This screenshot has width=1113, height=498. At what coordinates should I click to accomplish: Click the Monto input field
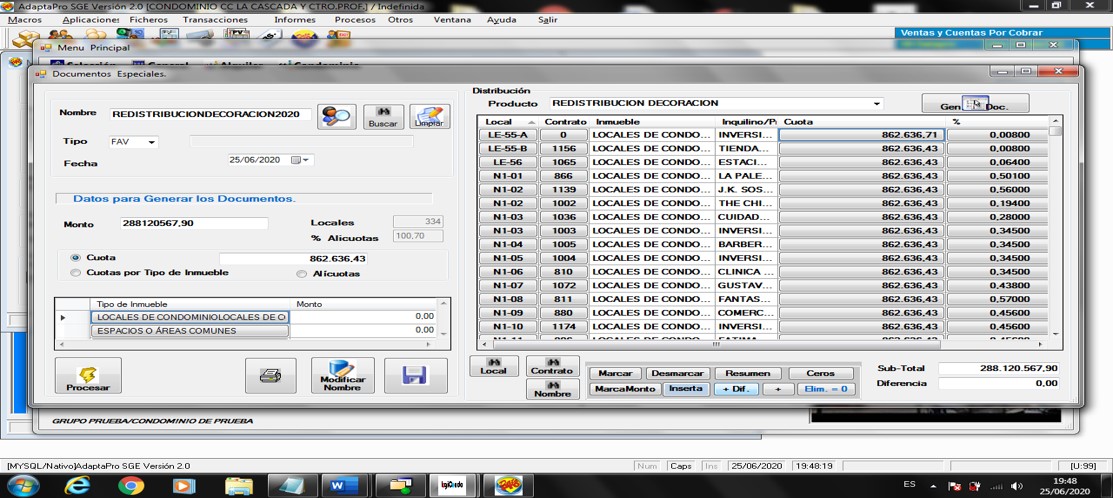pos(195,223)
